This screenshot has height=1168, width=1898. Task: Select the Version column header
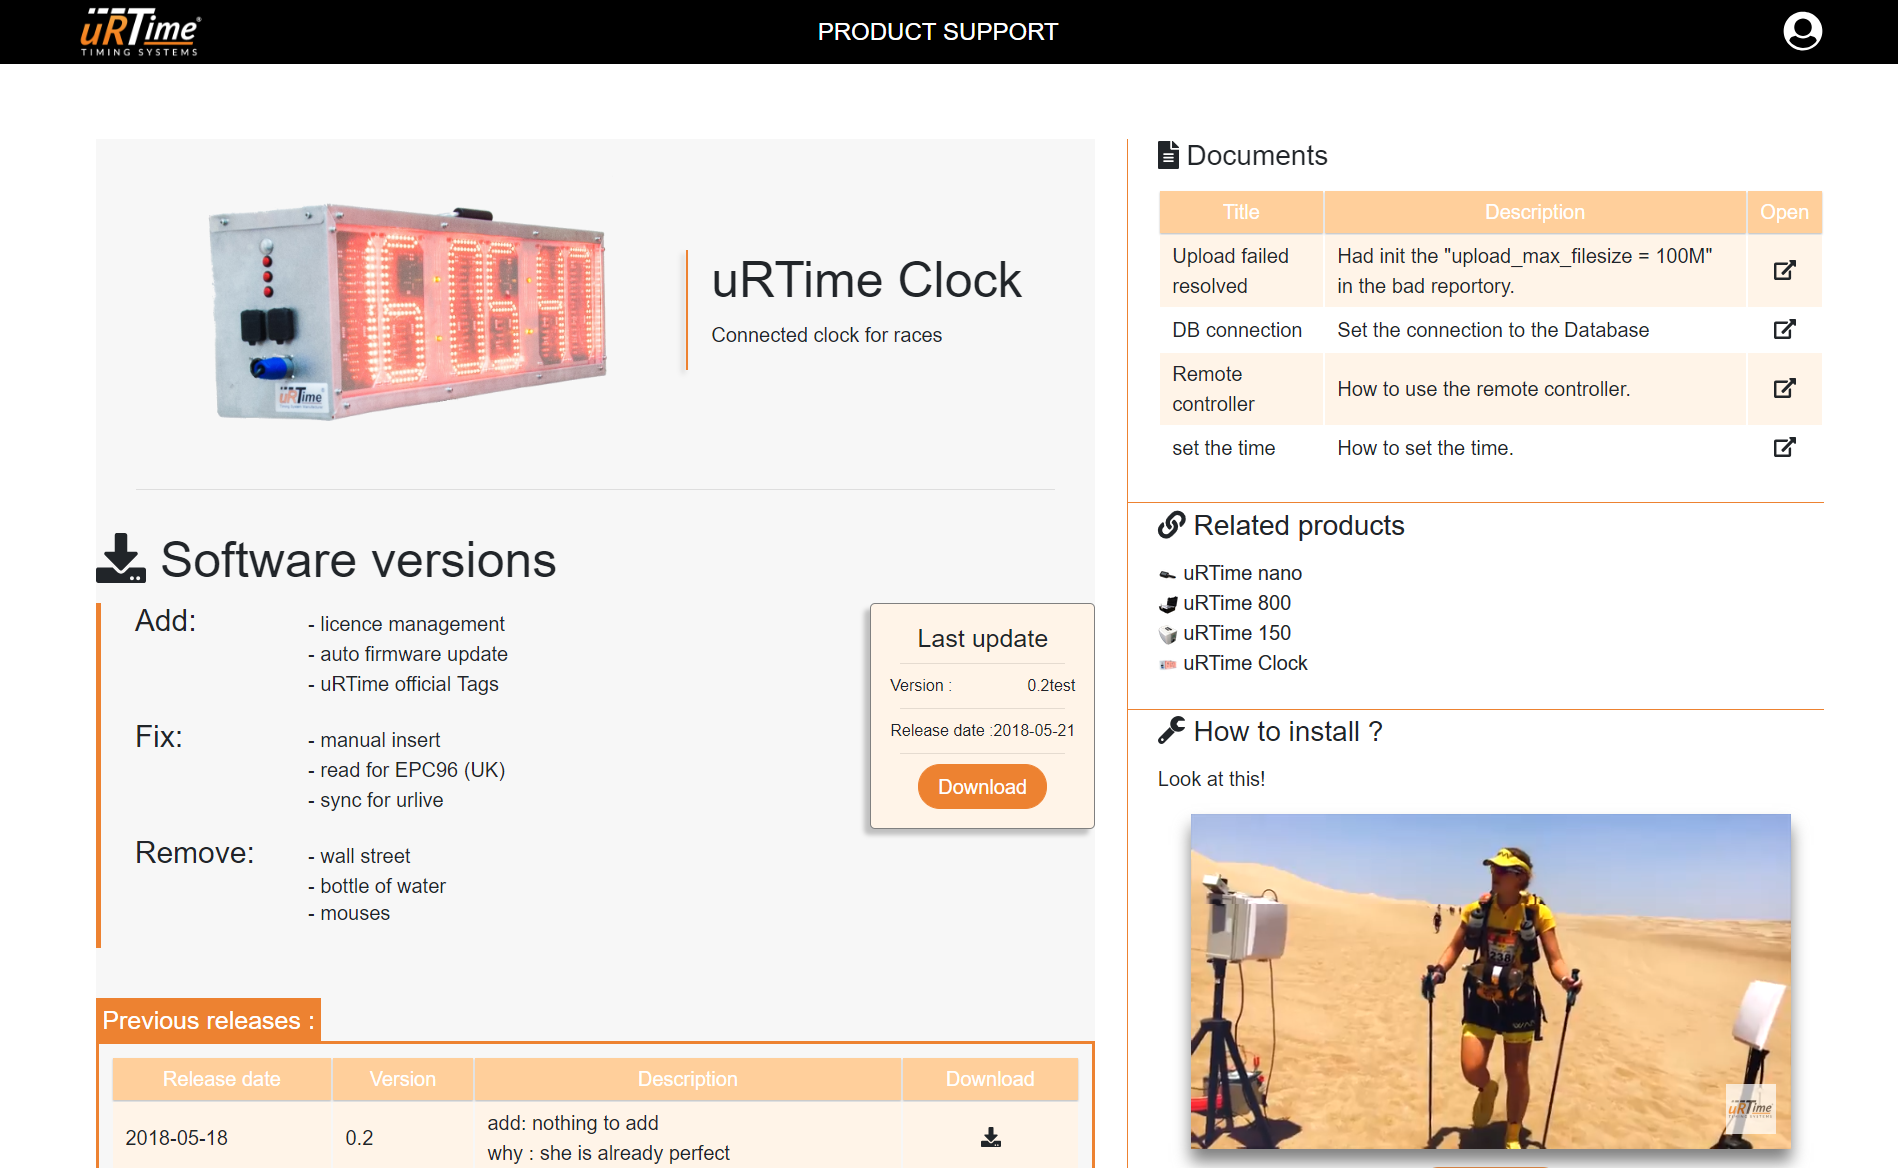[x=402, y=1079]
